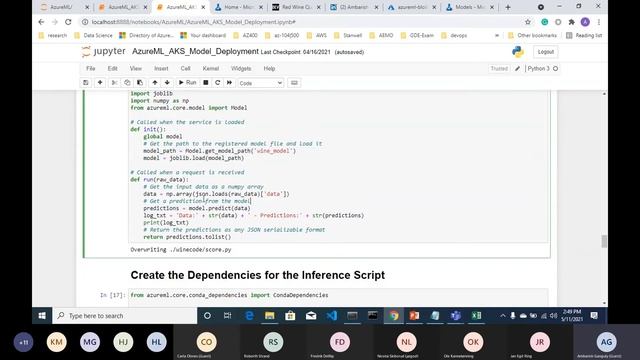Open the Directory of Azure bookmark
The width and height of the screenshot is (640, 360).
tap(147, 36)
